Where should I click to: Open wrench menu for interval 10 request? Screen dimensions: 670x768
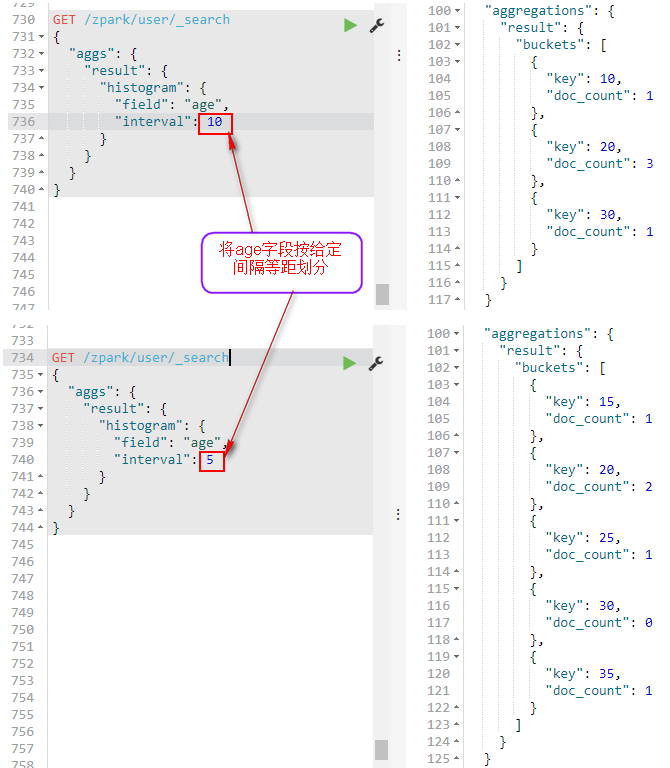[x=377, y=25]
